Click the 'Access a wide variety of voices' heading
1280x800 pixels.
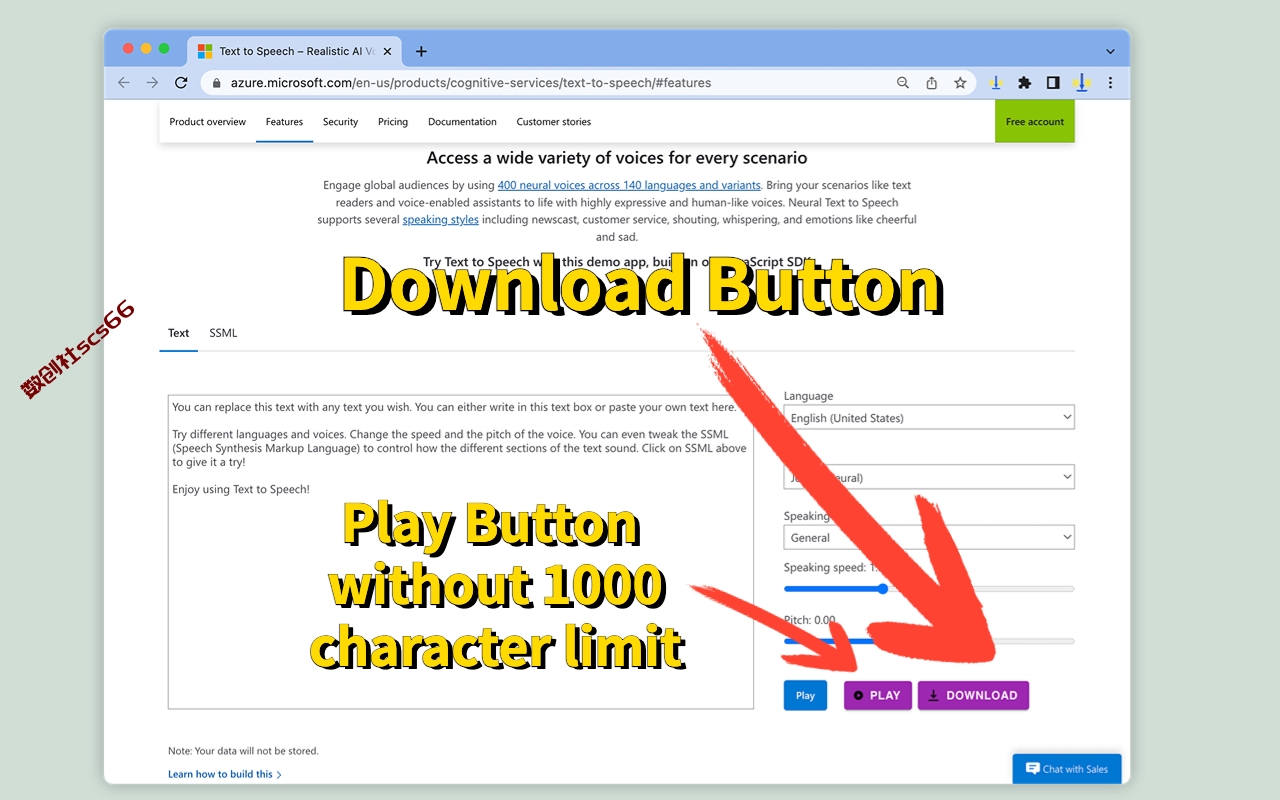click(617, 158)
